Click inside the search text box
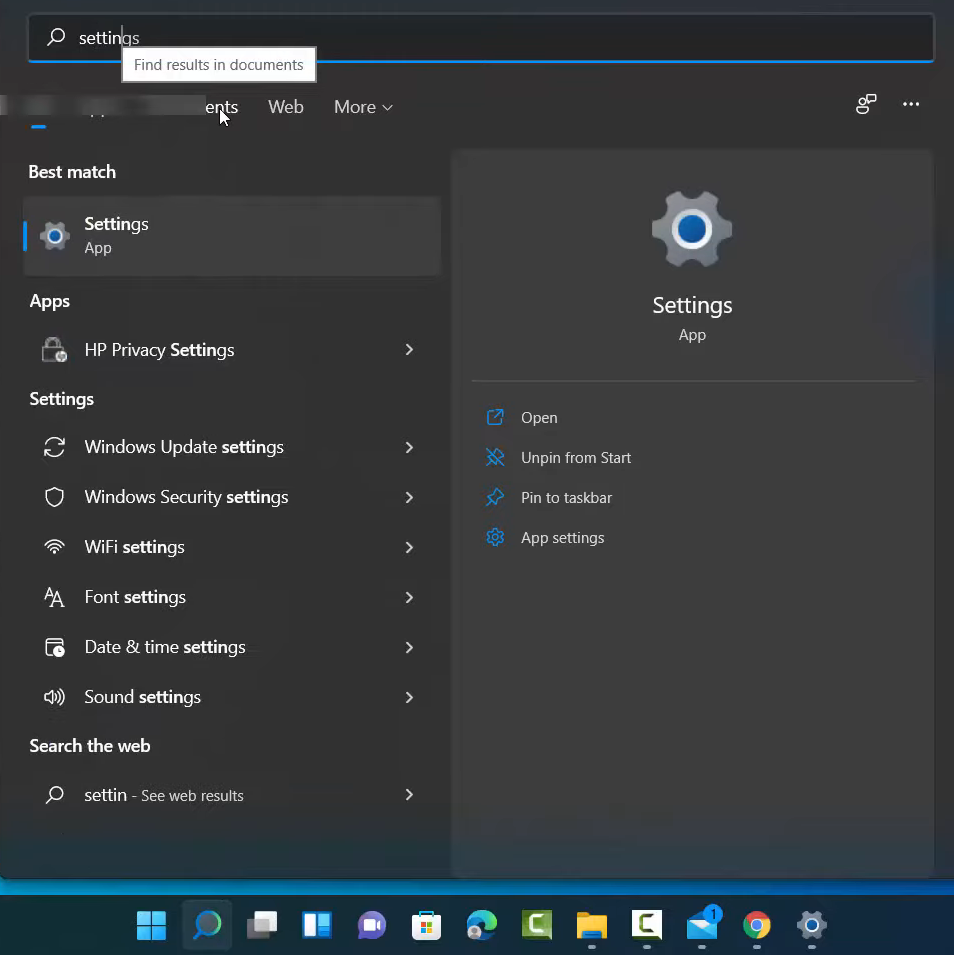Viewport: 954px width, 955px height. (x=500, y=38)
